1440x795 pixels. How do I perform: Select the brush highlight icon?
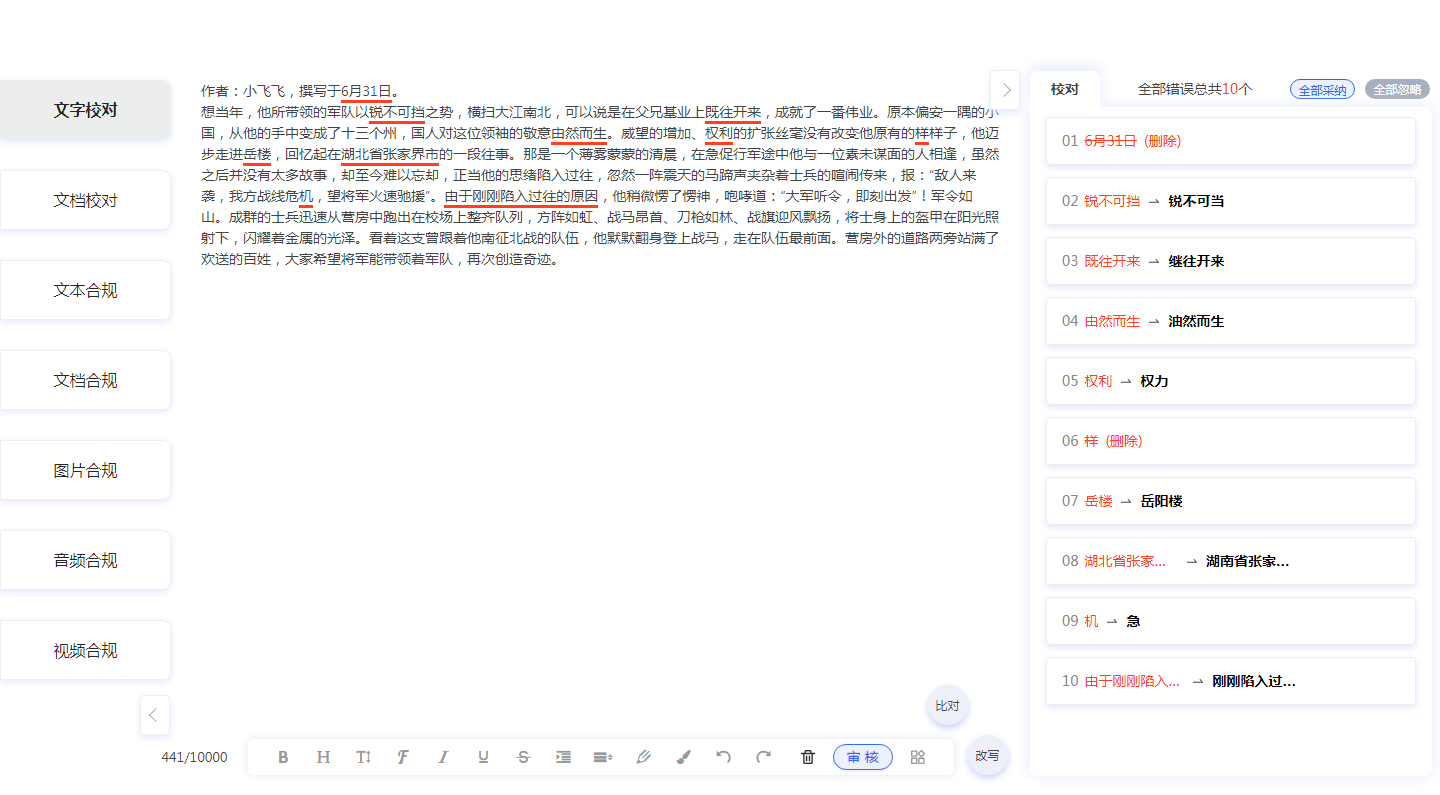(x=683, y=757)
